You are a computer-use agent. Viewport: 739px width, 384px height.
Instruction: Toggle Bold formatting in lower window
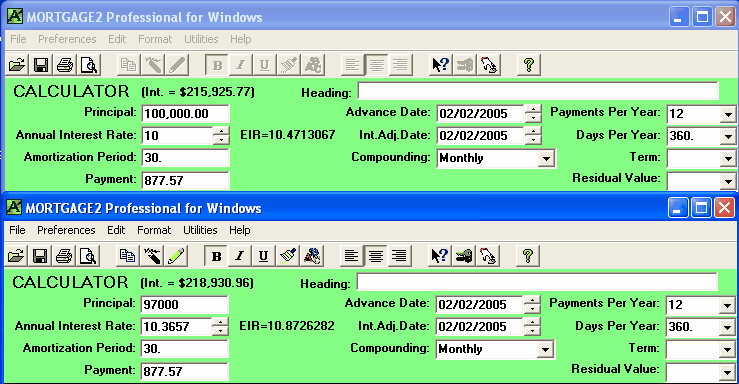point(216,256)
